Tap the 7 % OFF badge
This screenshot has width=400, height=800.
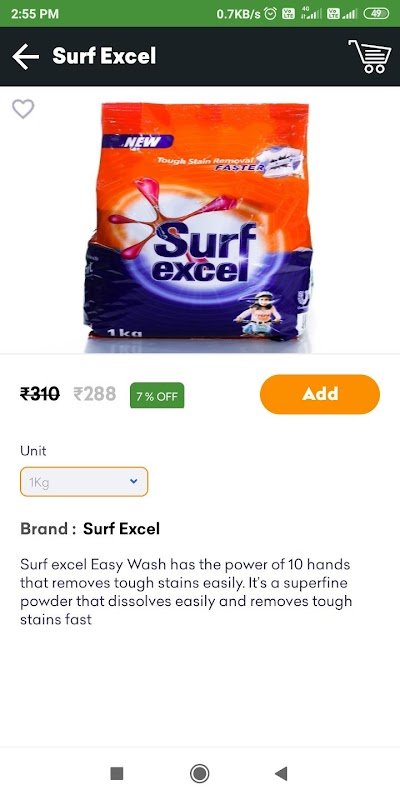click(157, 395)
